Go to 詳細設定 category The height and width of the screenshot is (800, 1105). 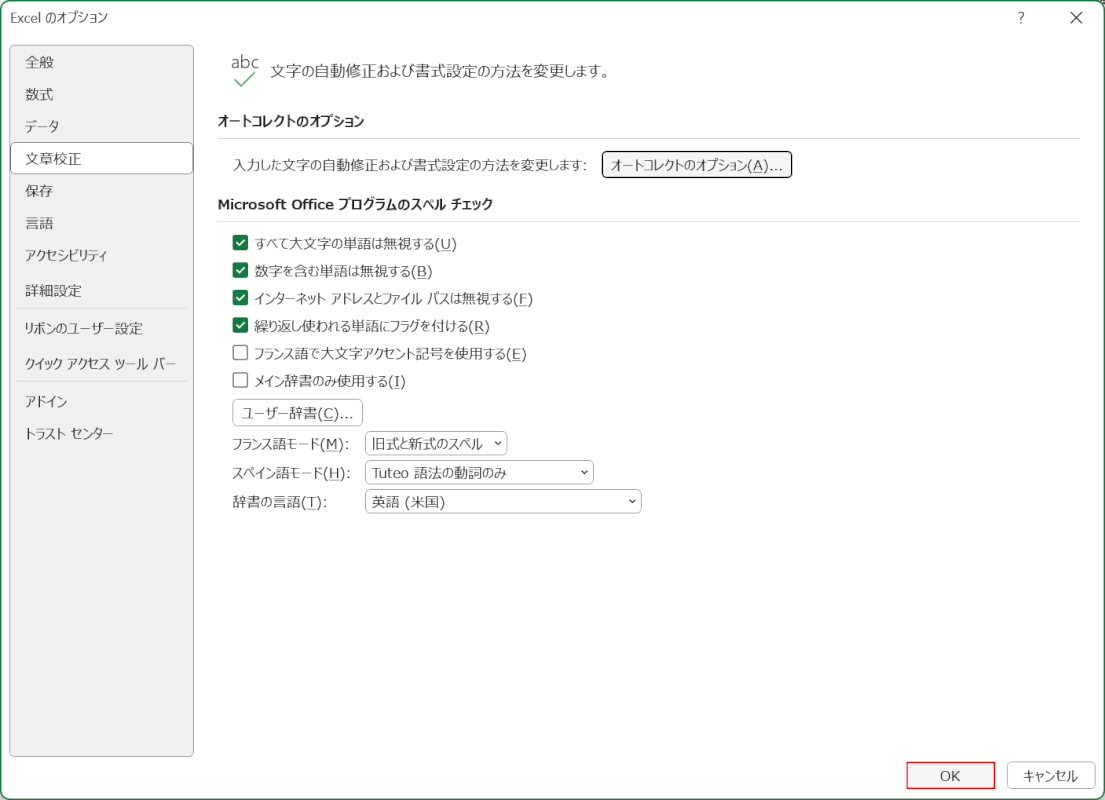coord(54,290)
